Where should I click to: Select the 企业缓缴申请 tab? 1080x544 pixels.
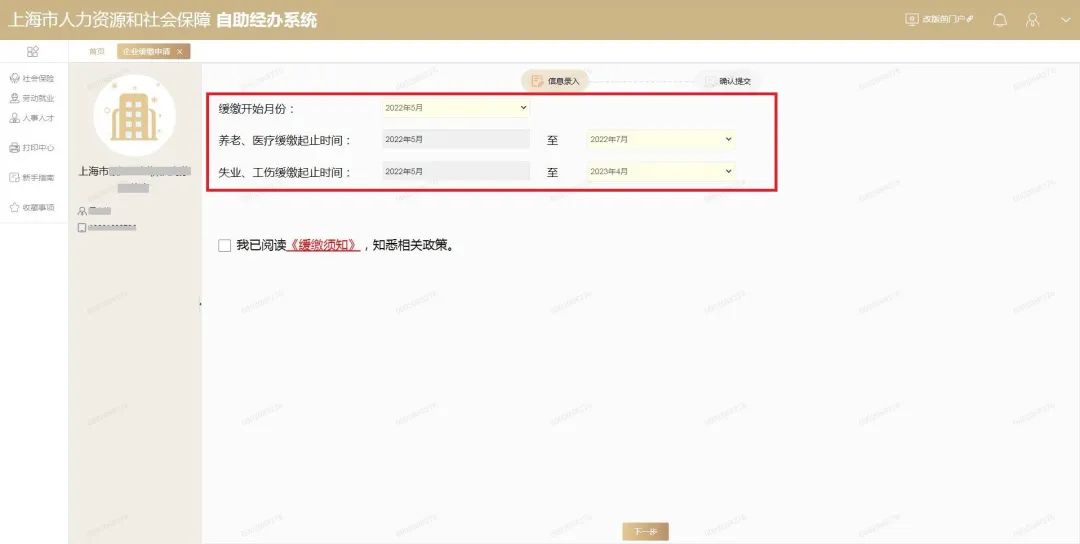[147, 52]
